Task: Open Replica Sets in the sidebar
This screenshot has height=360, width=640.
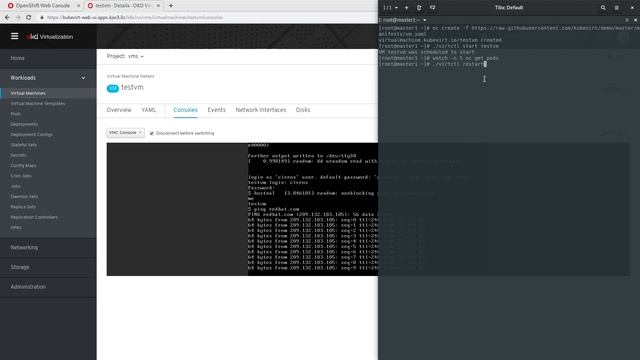Action: (x=23, y=207)
